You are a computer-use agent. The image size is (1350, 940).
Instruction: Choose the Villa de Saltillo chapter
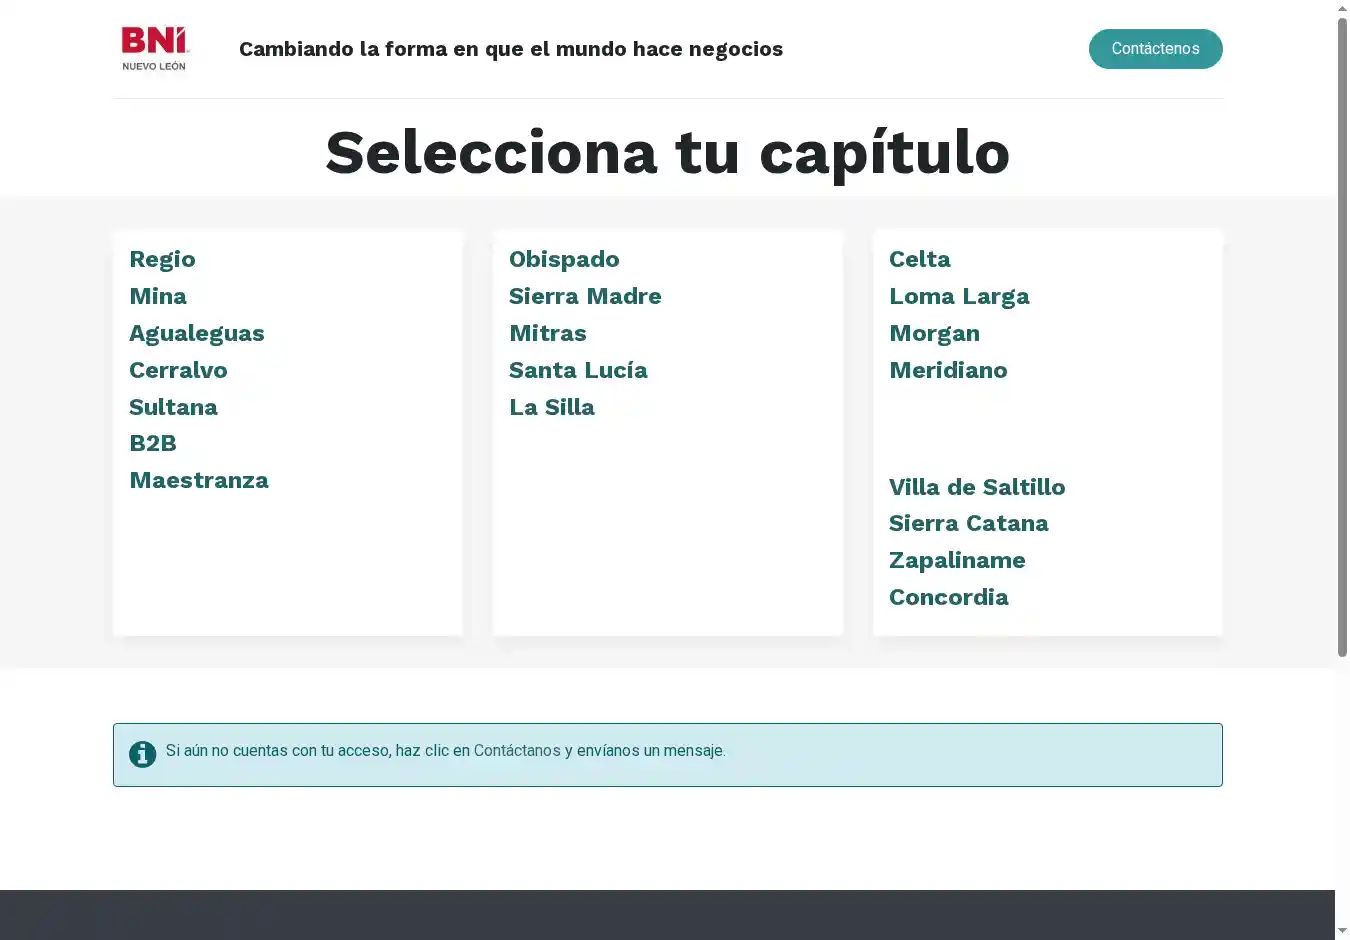(977, 488)
